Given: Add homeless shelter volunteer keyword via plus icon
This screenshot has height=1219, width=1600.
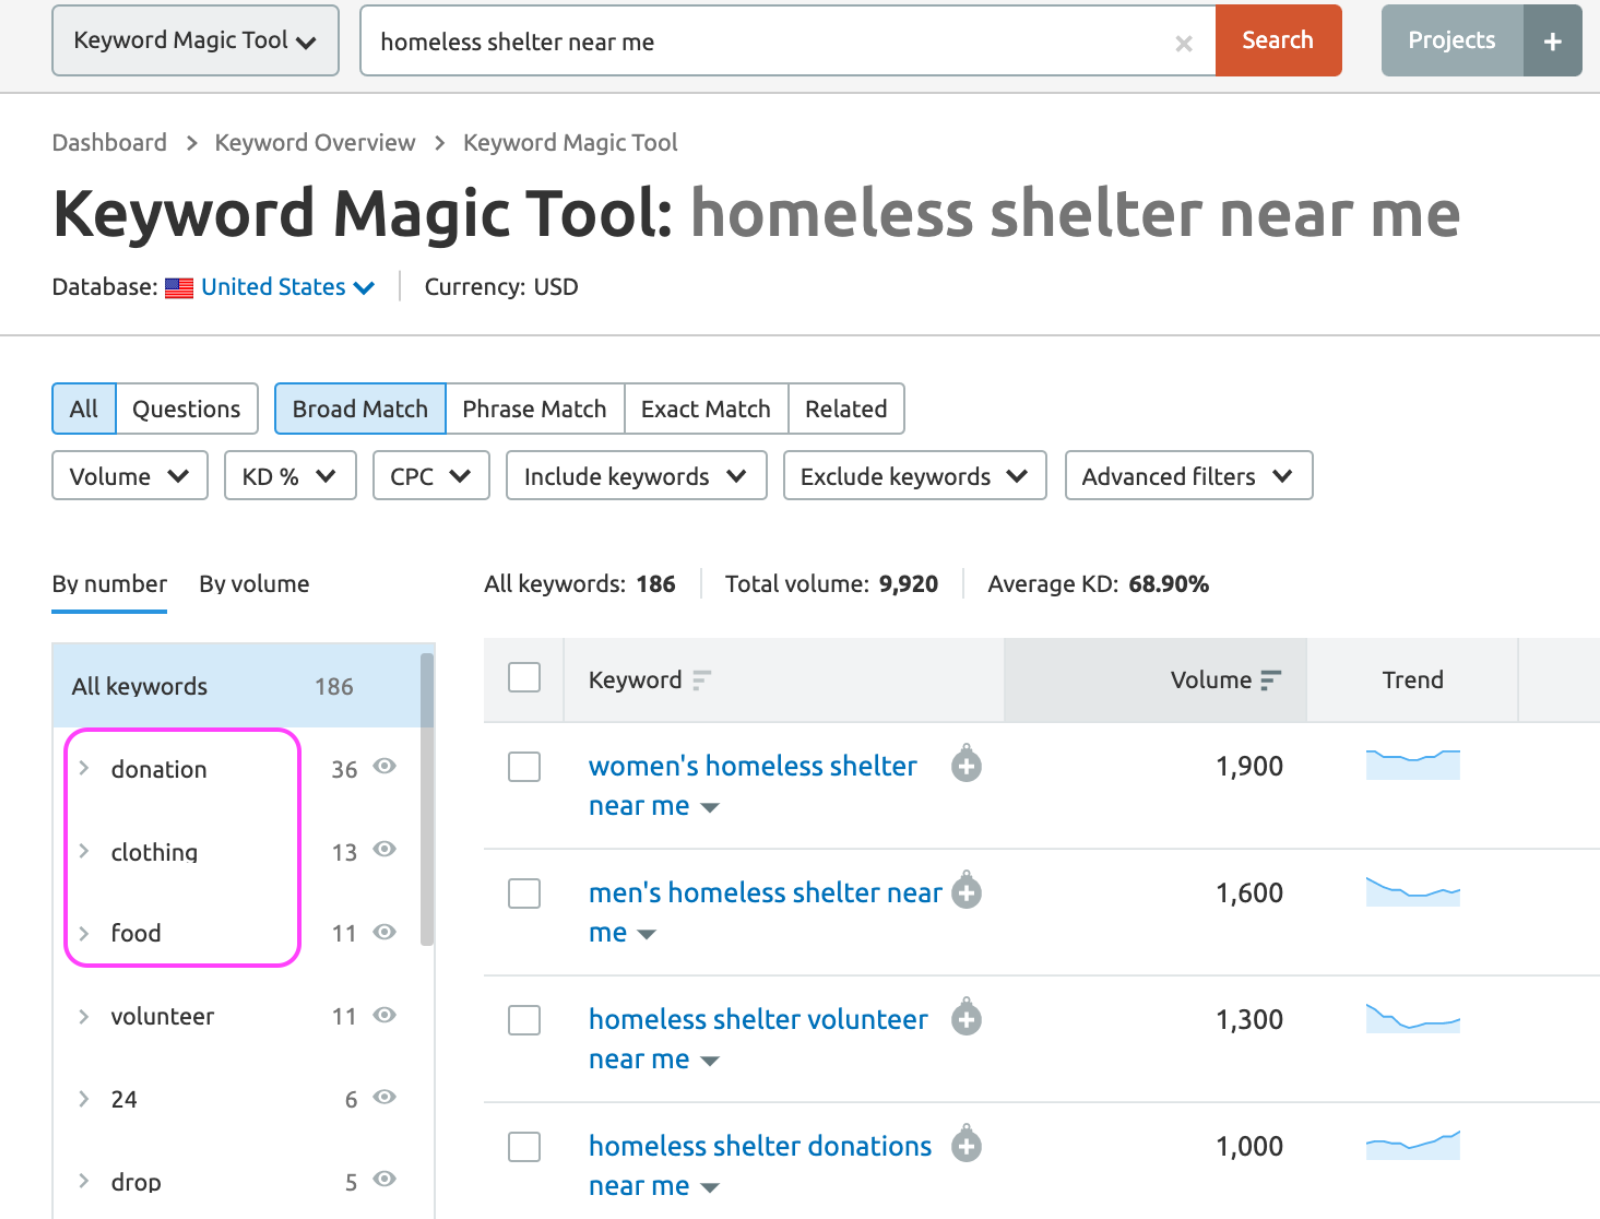Looking at the screenshot, I should coord(966,1018).
